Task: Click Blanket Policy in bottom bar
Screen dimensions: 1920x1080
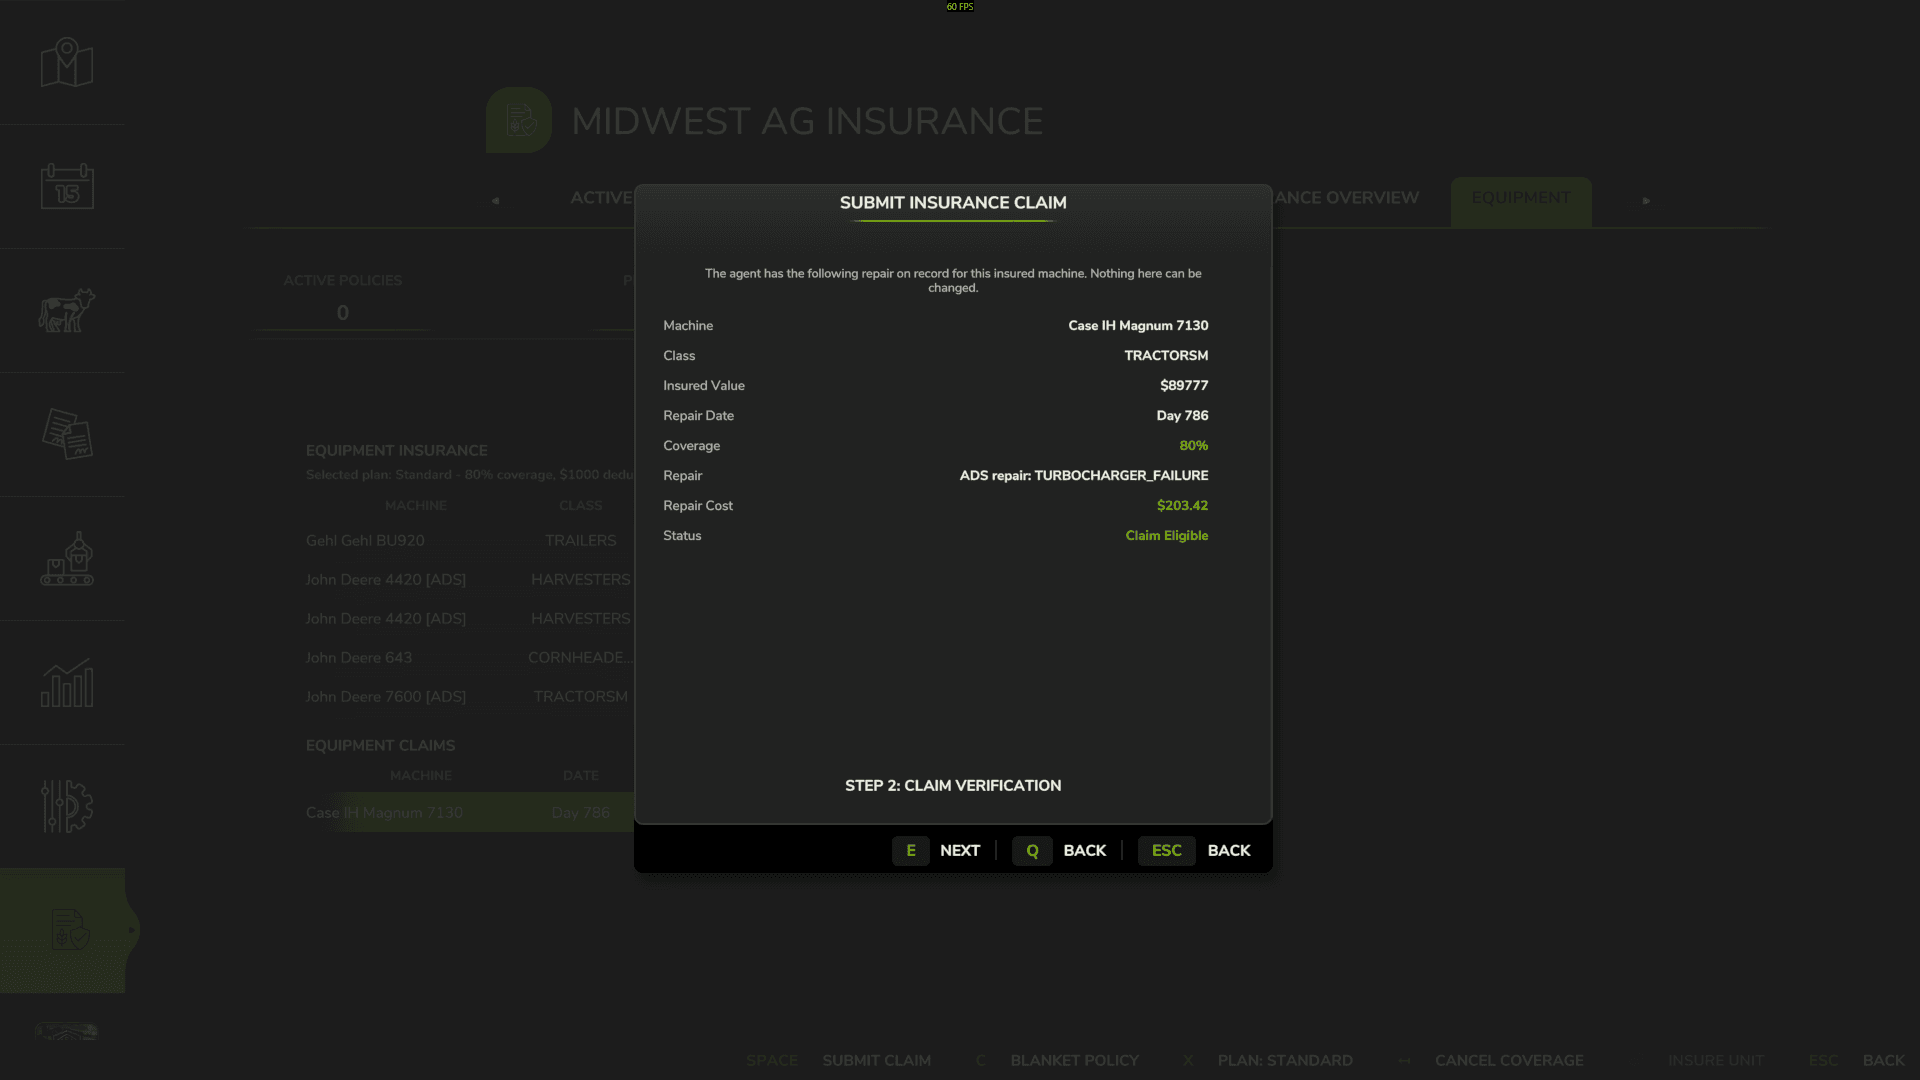Action: point(1074,1060)
